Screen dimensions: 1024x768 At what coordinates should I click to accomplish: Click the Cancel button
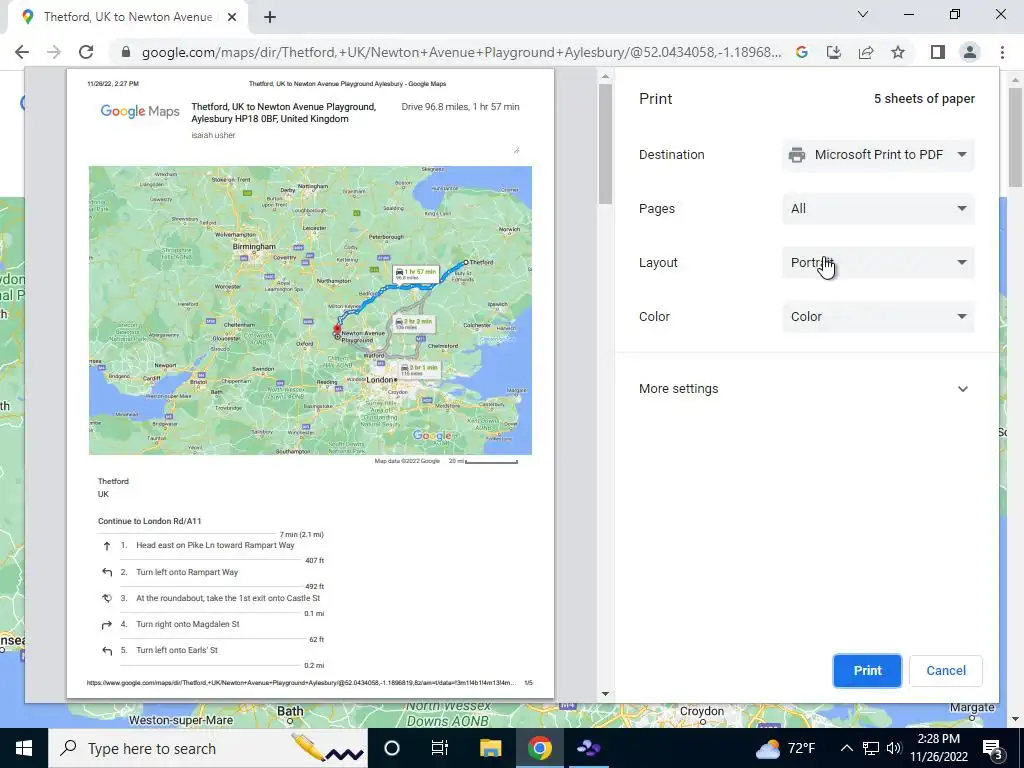946,671
